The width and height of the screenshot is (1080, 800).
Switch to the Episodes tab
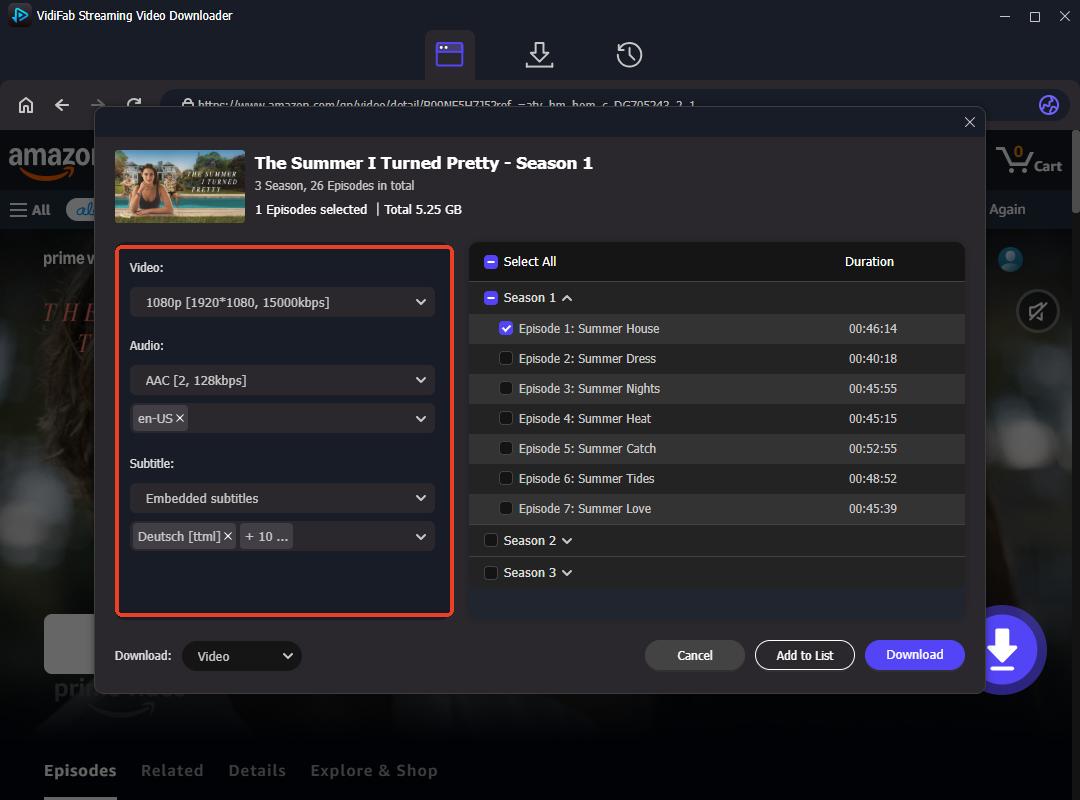80,770
